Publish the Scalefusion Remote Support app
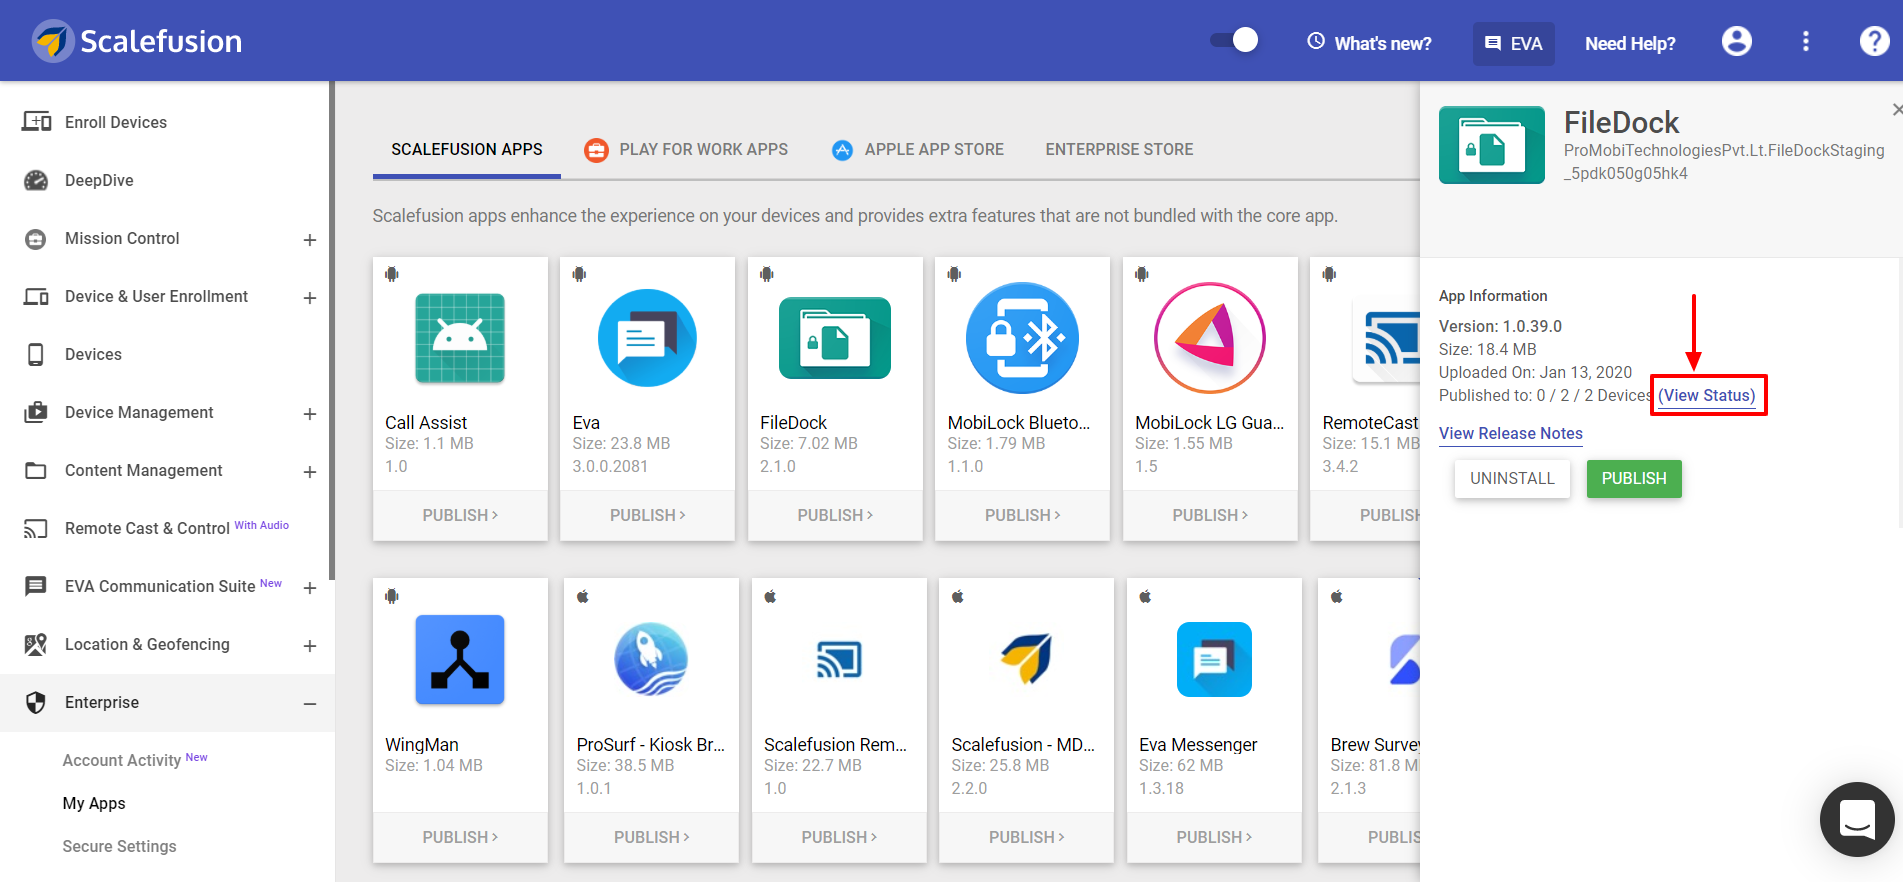 pos(839,837)
